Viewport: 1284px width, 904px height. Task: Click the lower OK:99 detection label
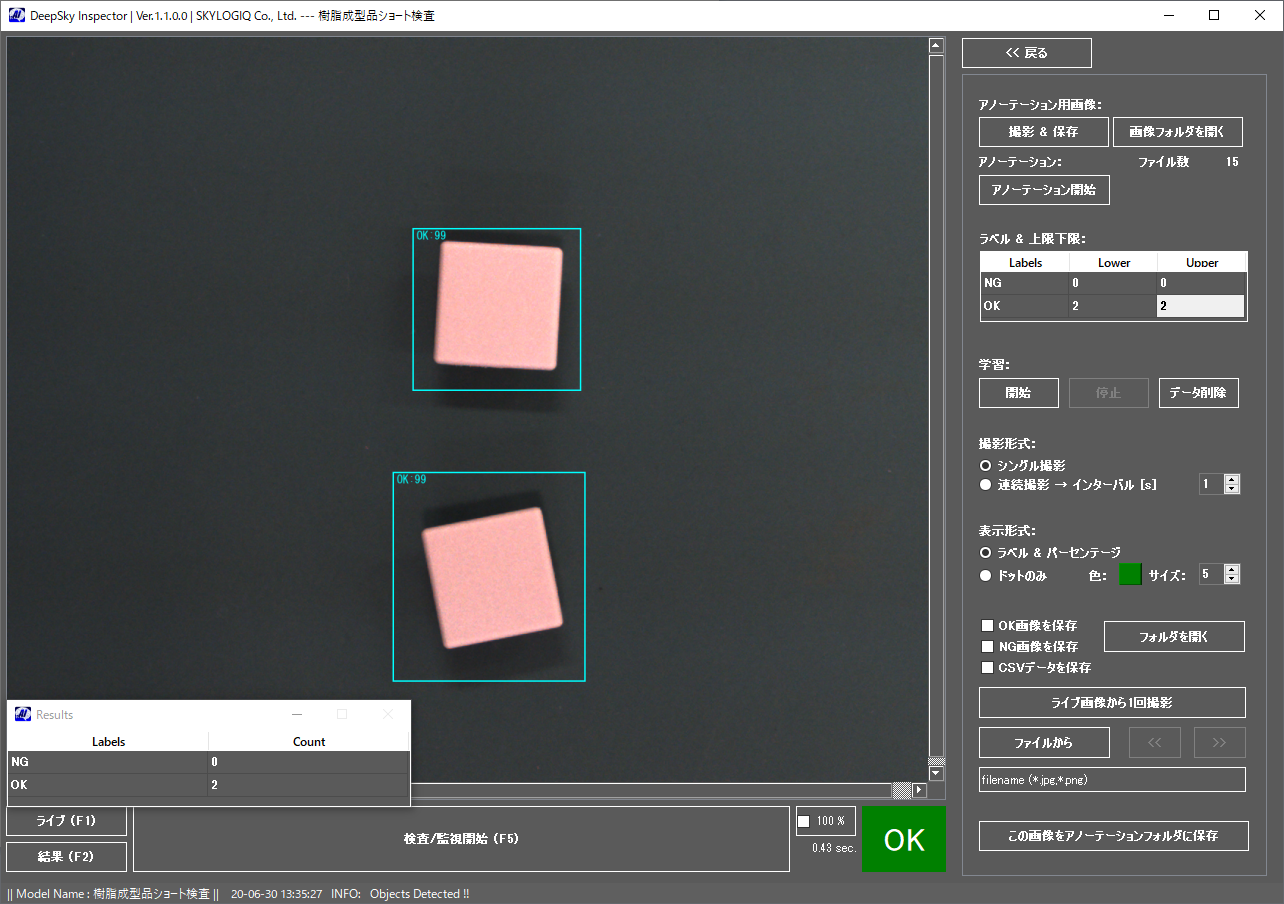coord(411,480)
